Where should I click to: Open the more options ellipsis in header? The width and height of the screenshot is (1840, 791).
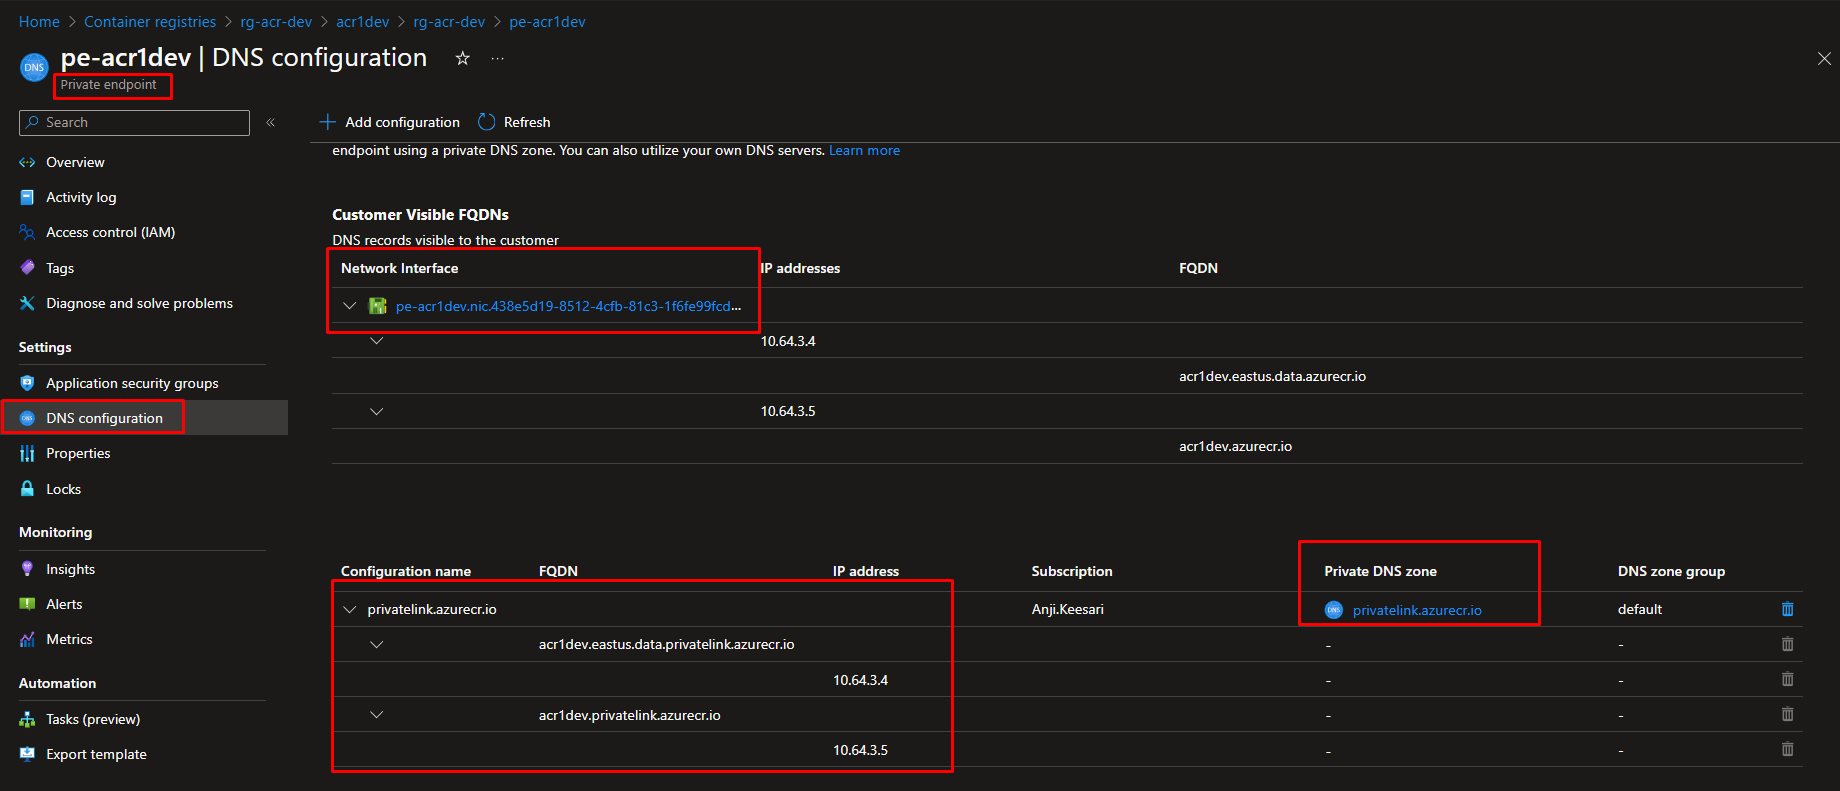pyautogui.click(x=497, y=58)
